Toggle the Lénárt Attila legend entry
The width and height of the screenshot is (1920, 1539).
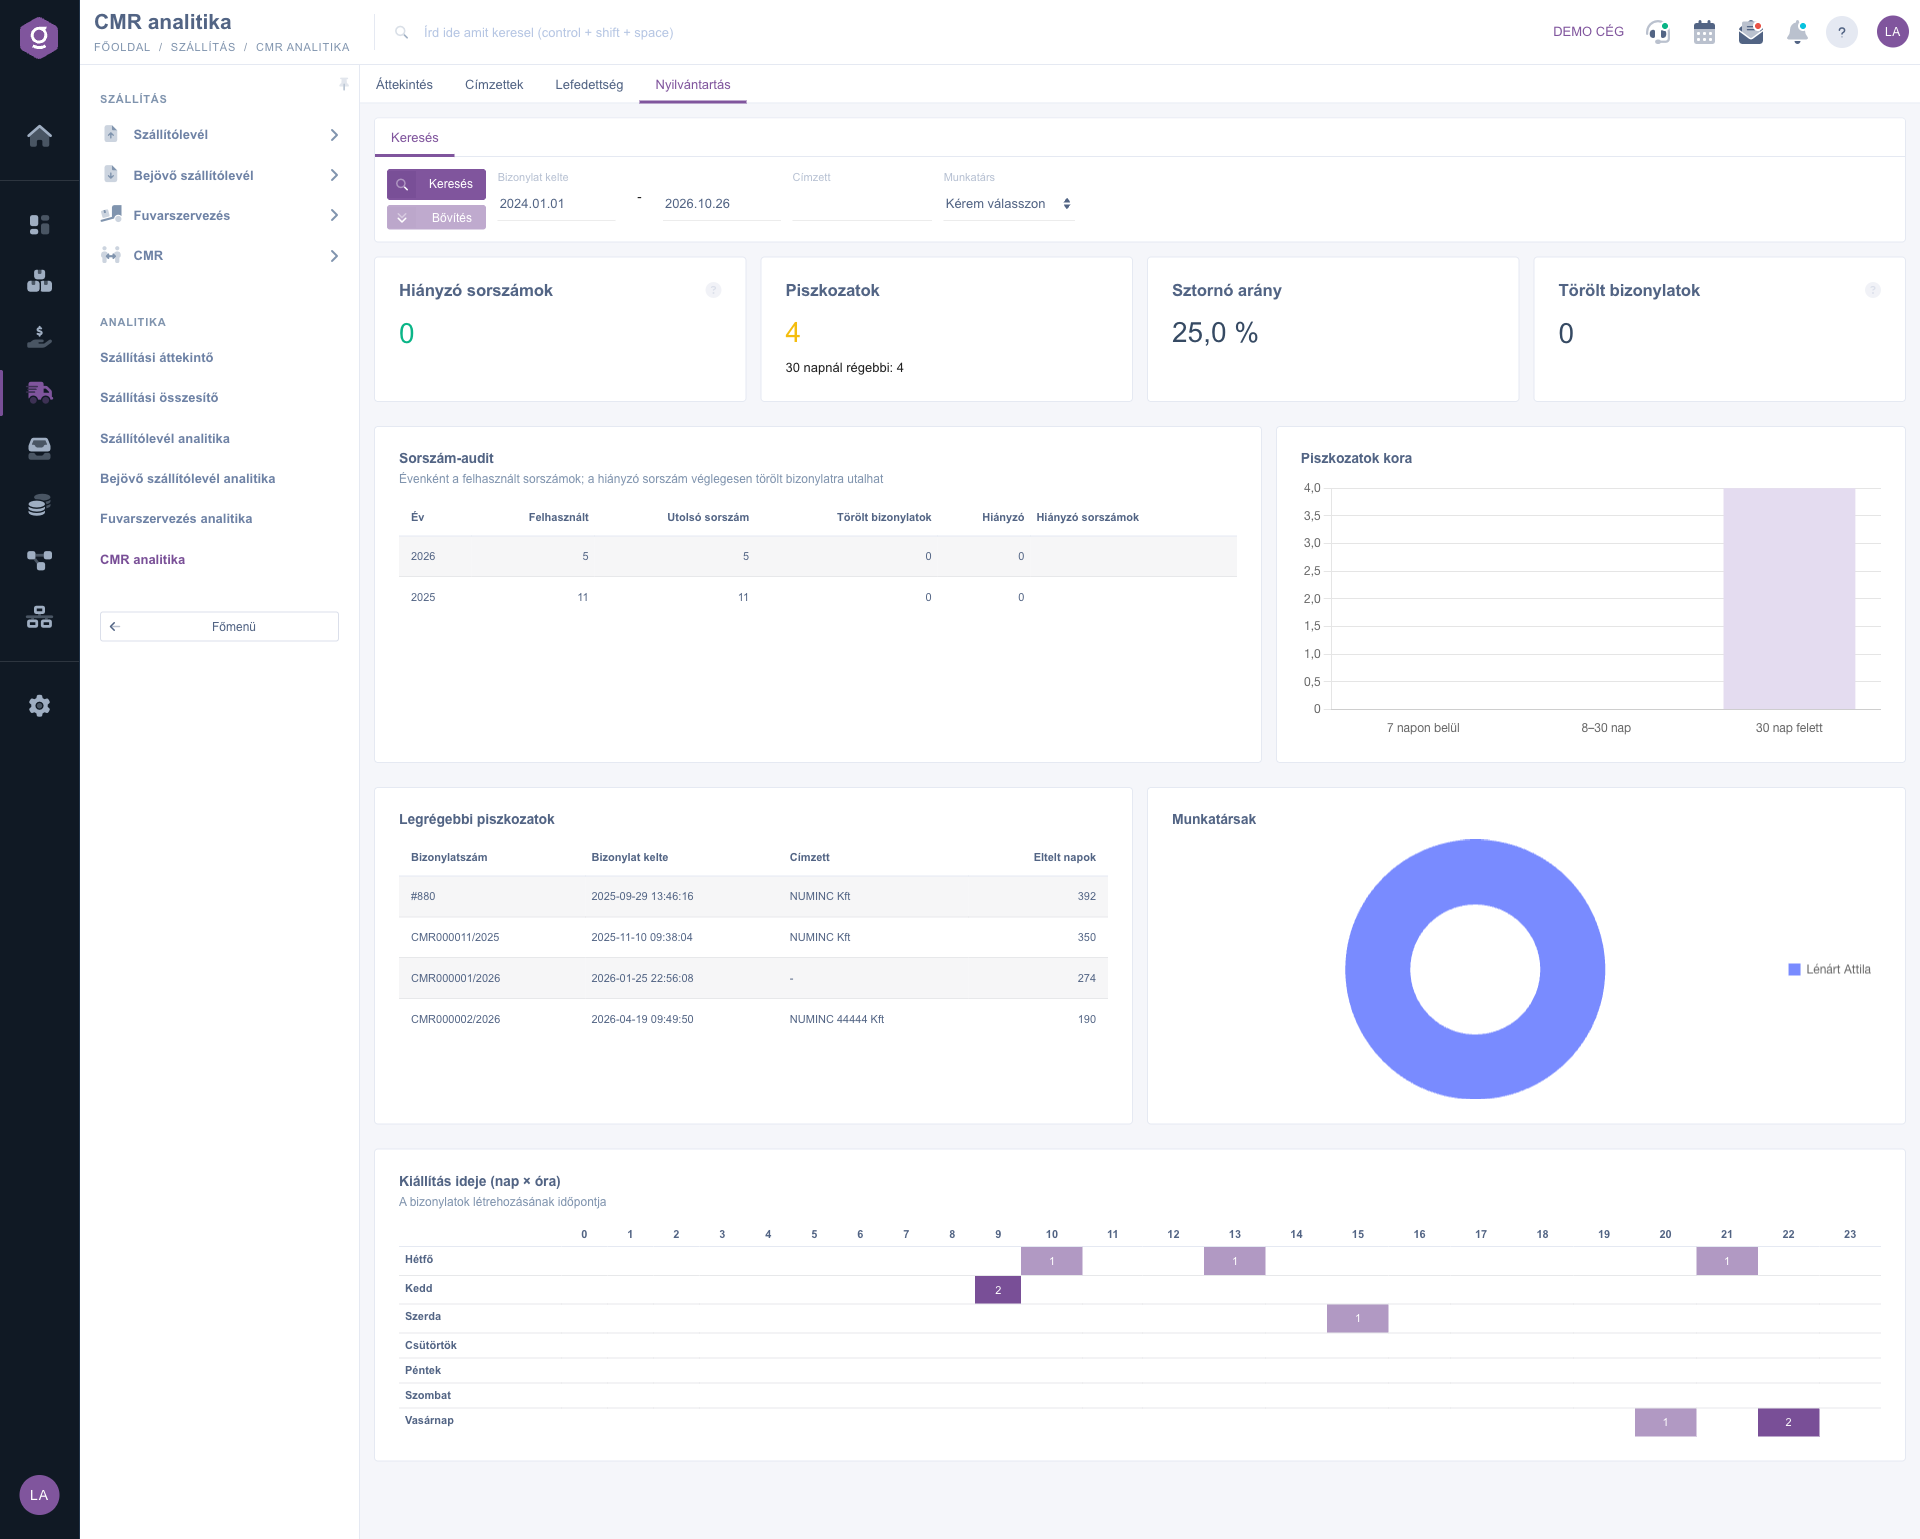coord(1829,969)
